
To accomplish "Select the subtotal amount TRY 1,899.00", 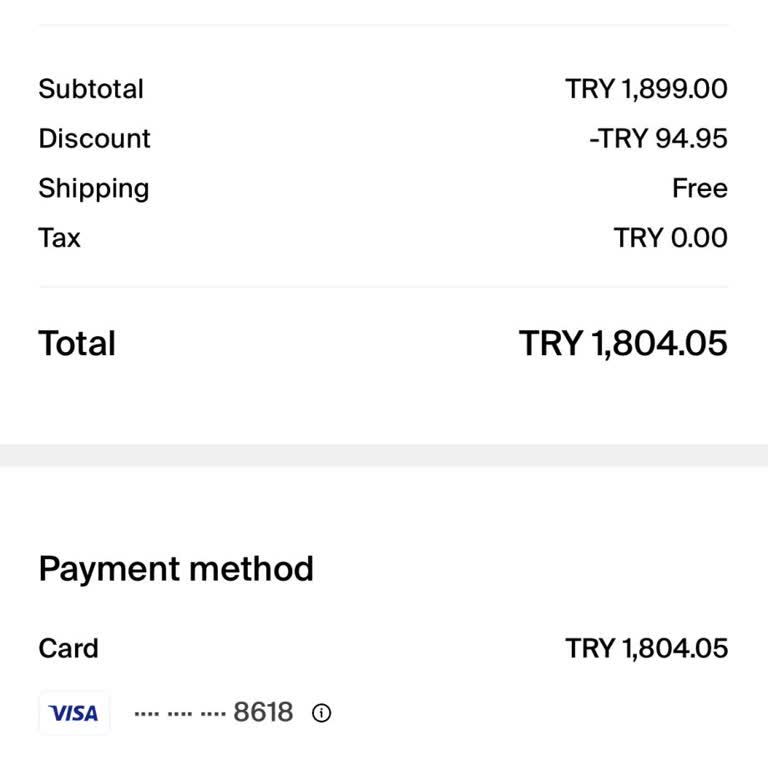I will (646, 89).
